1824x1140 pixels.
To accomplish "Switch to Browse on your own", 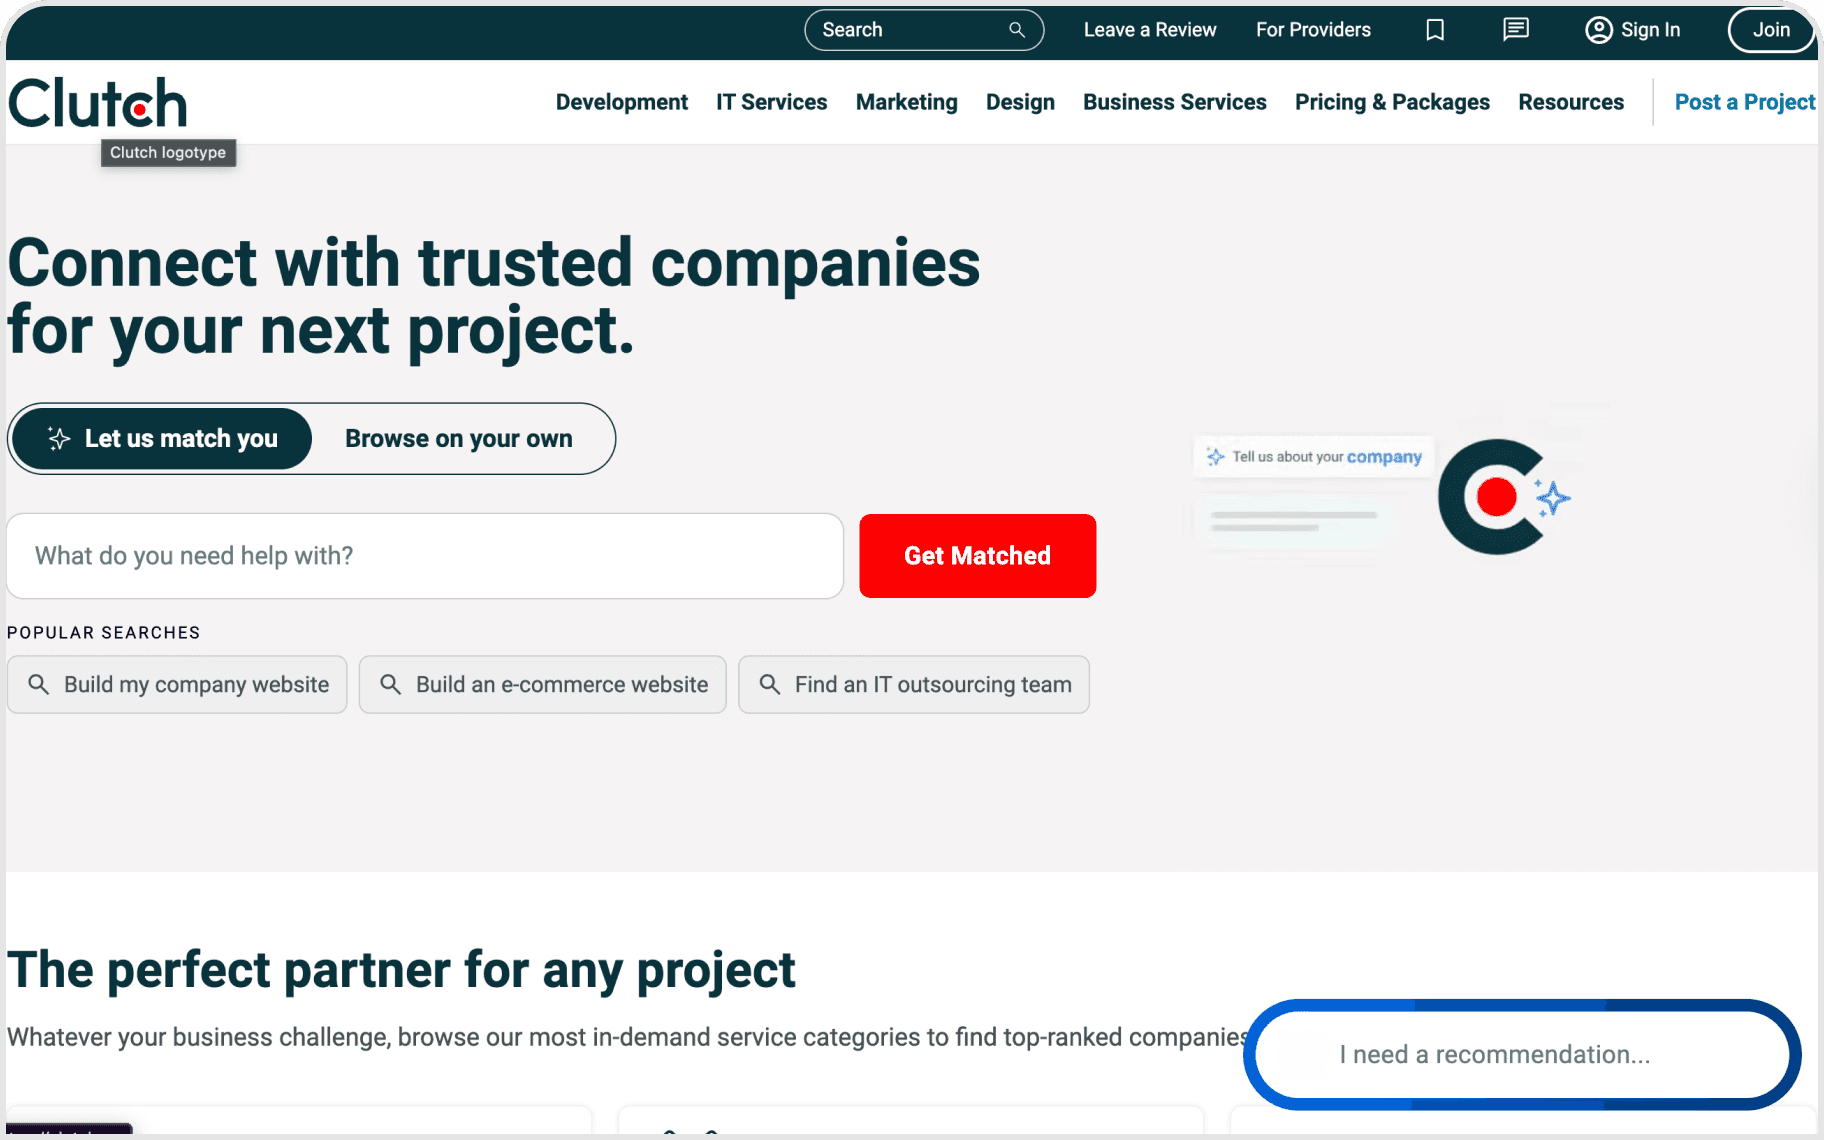I will pos(459,439).
